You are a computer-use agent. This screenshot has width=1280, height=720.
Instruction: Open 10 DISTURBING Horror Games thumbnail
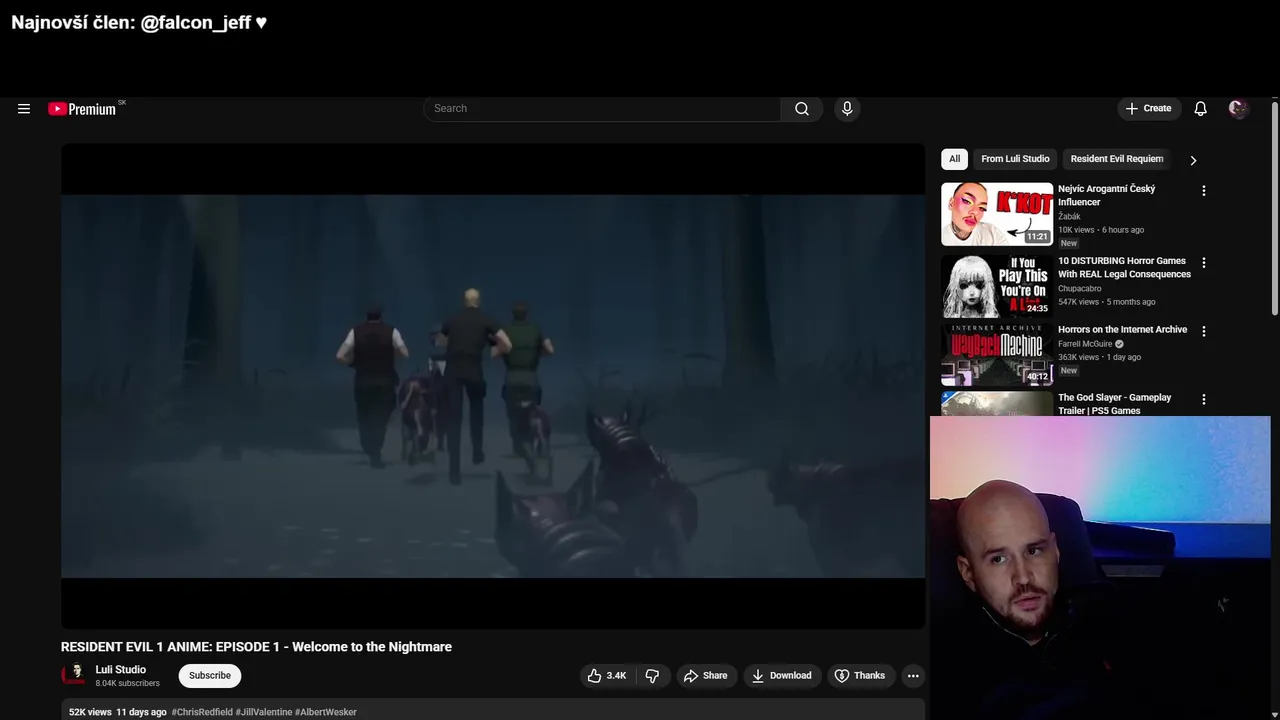[x=997, y=286]
